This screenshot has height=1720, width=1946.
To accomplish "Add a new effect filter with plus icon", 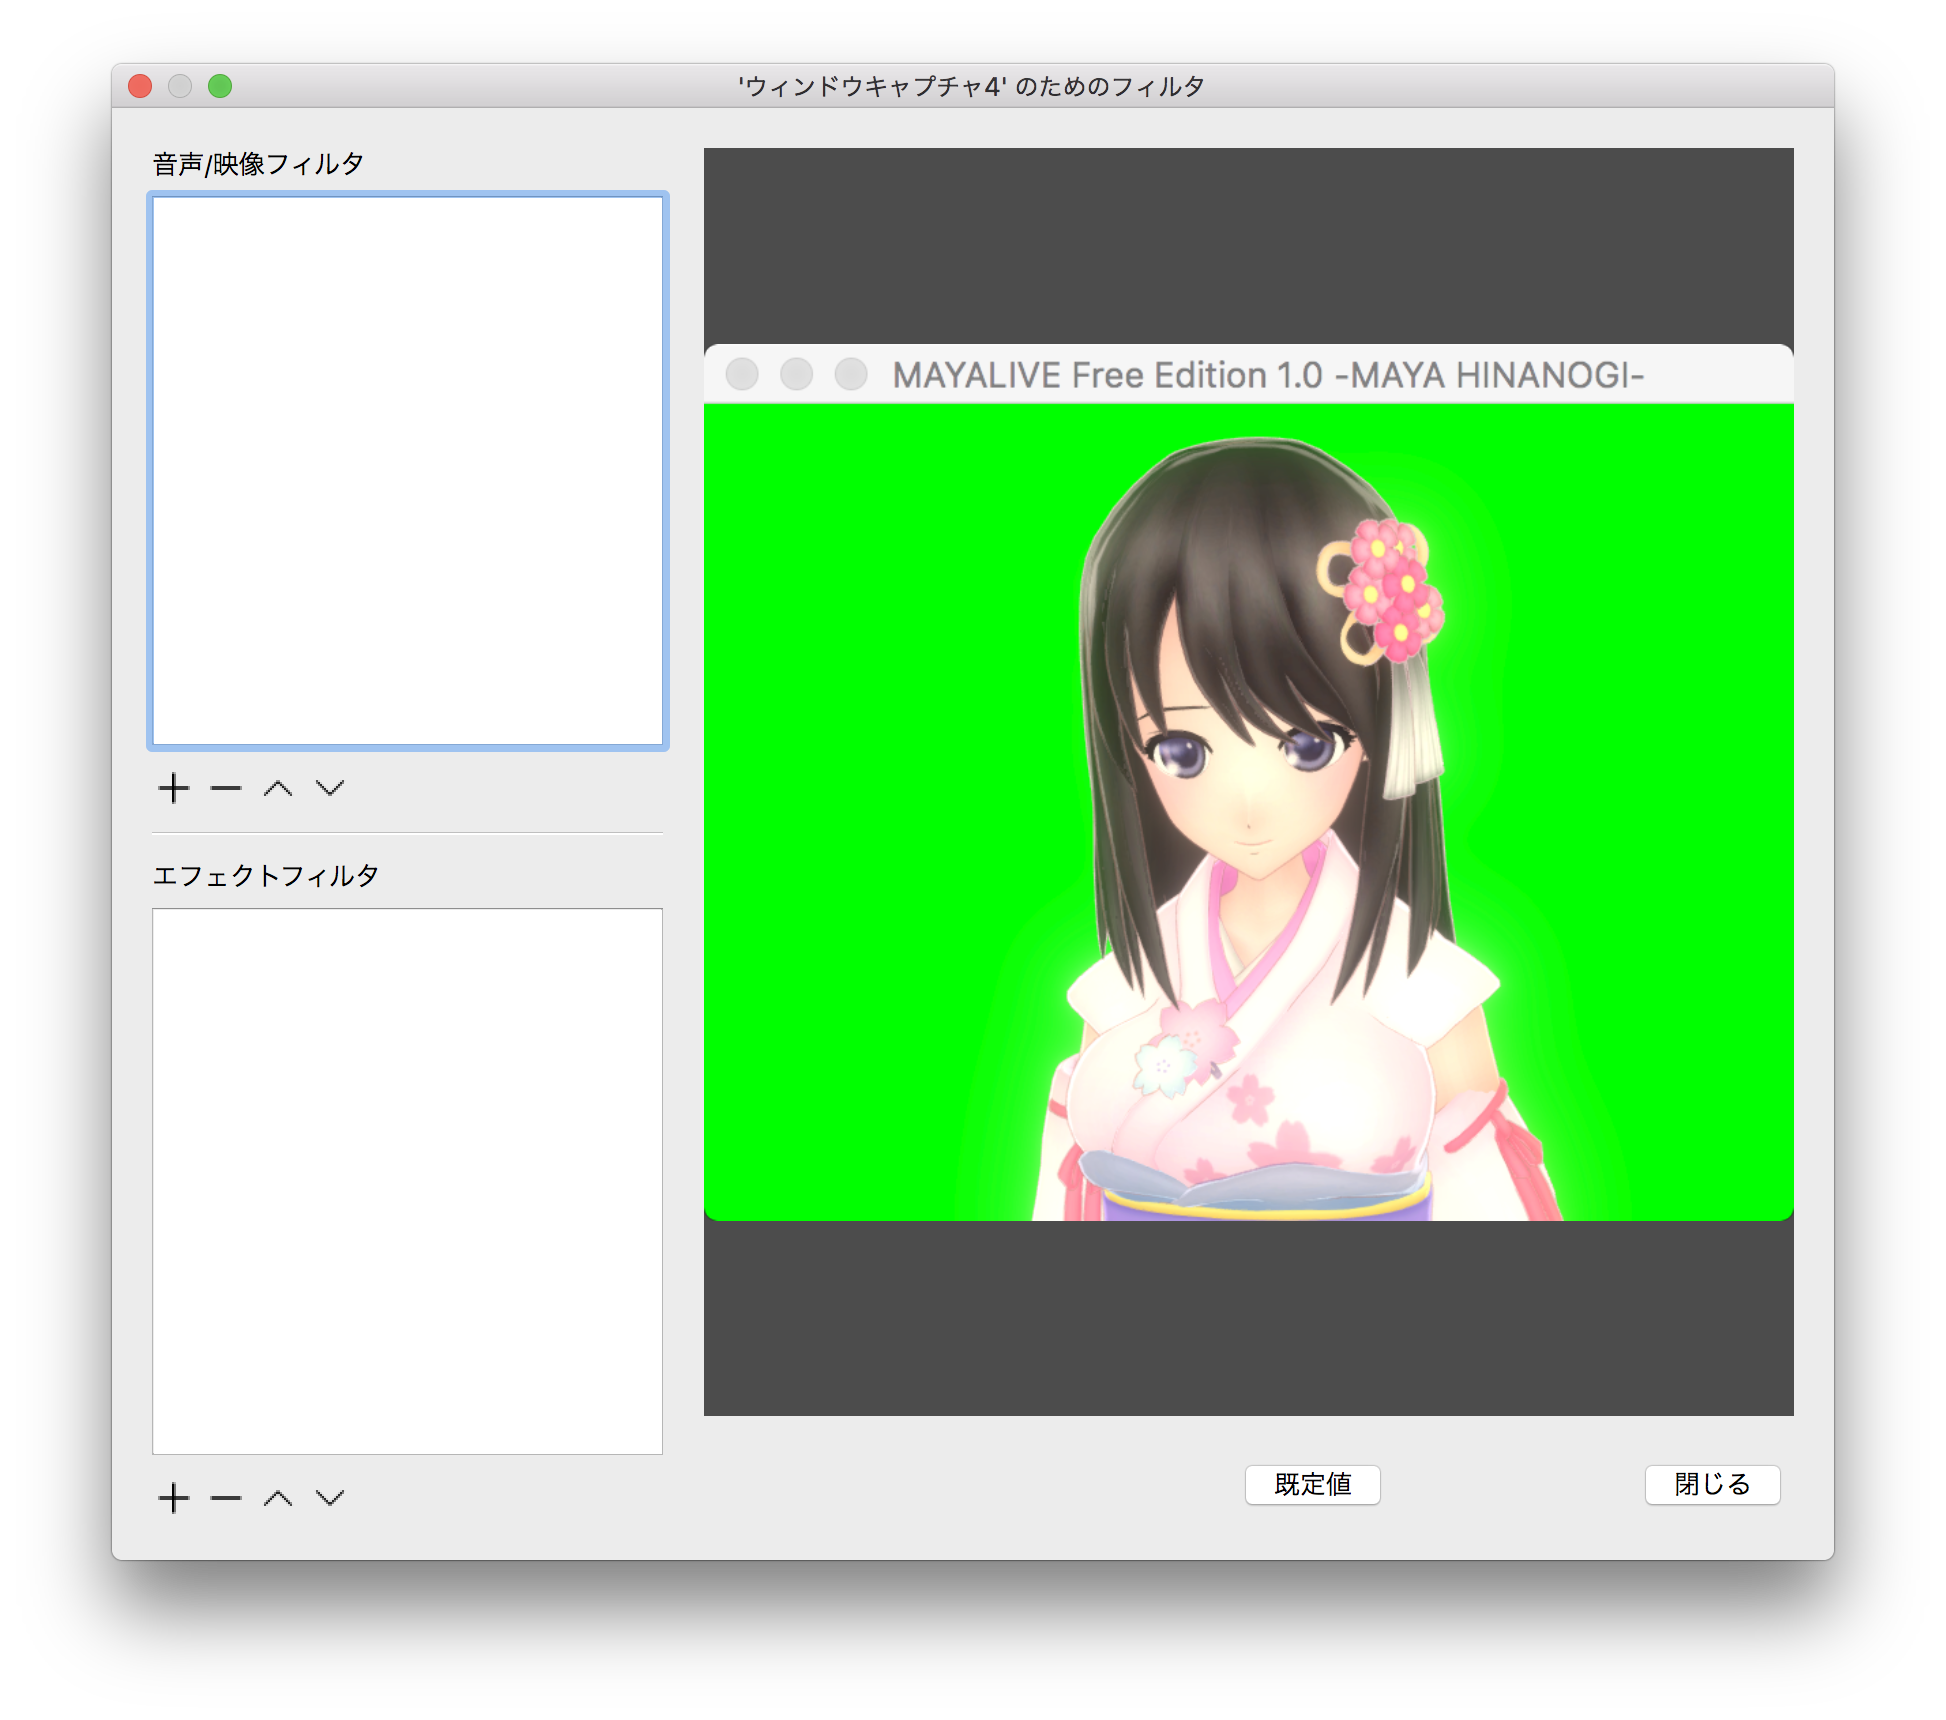I will tap(174, 1497).
